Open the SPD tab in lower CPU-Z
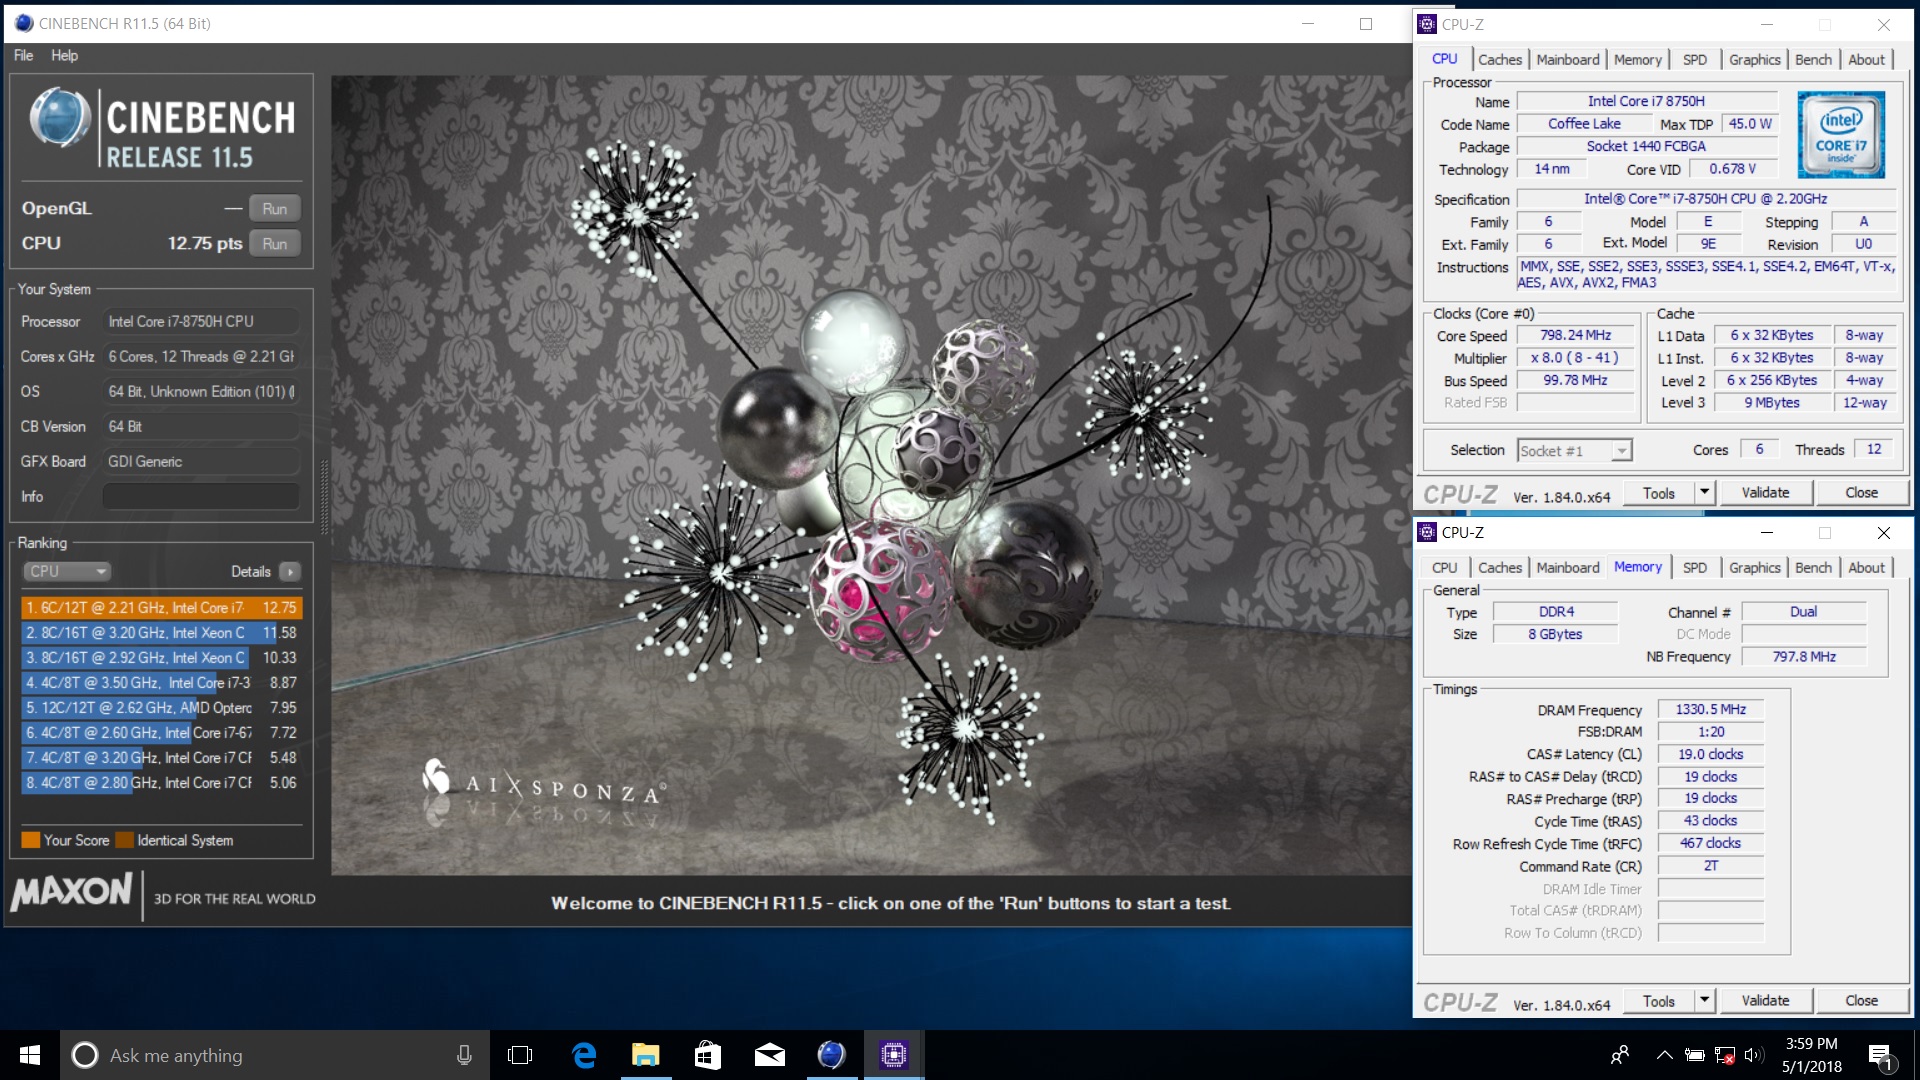Screen dimensions: 1920x1080 point(1695,568)
